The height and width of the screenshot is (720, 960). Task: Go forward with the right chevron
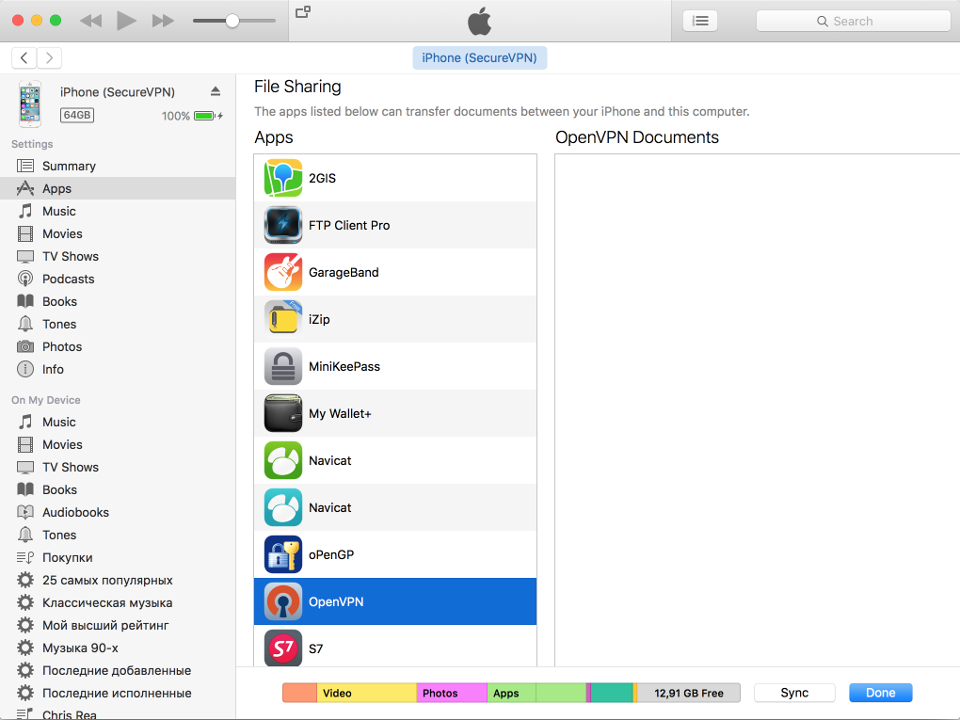pos(49,58)
